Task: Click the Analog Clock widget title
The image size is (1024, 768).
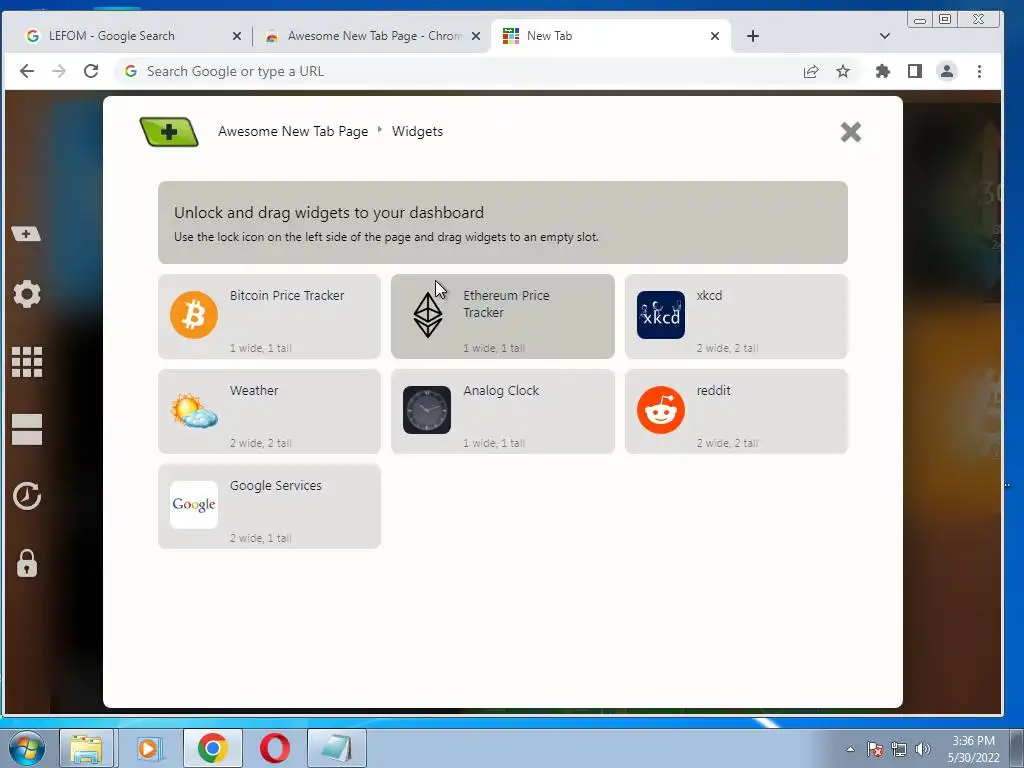Action: tap(501, 391)
